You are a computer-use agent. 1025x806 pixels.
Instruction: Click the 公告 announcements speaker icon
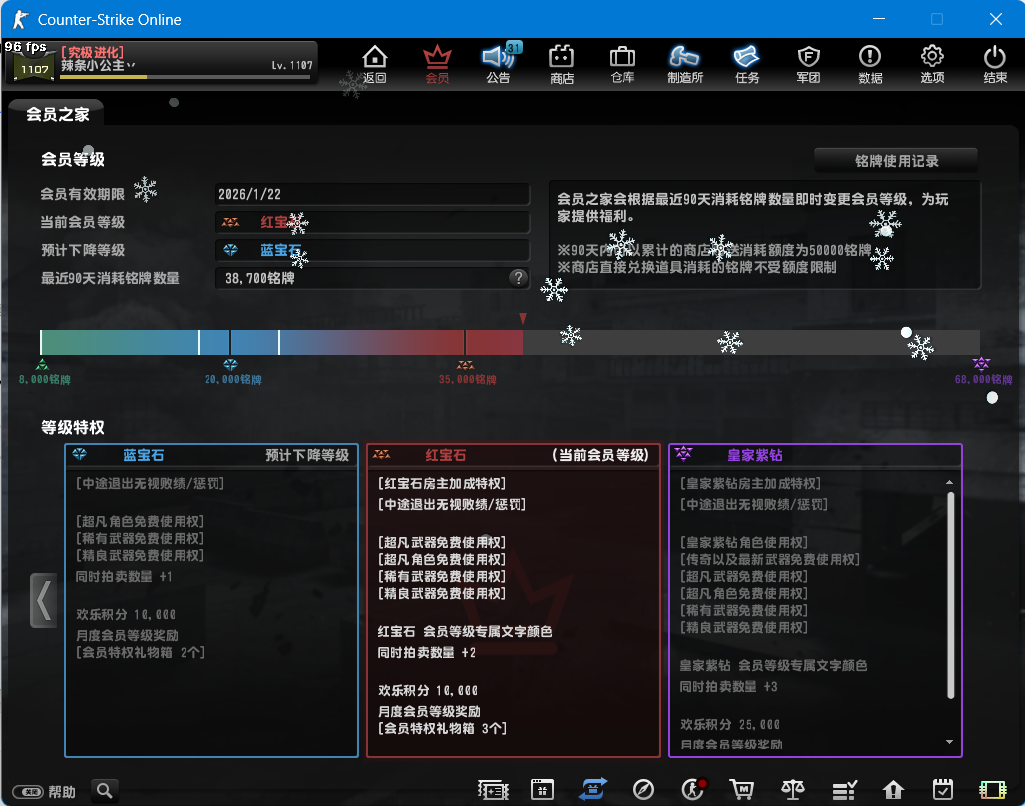497,64
